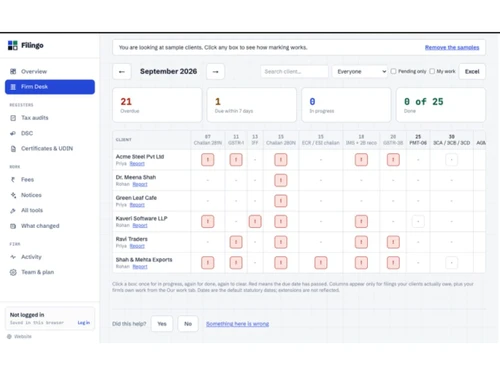This screenshot has width=500, height=375.
Task: Mark Acme Steel GSTR-3B box
Action: click(393, 160)
